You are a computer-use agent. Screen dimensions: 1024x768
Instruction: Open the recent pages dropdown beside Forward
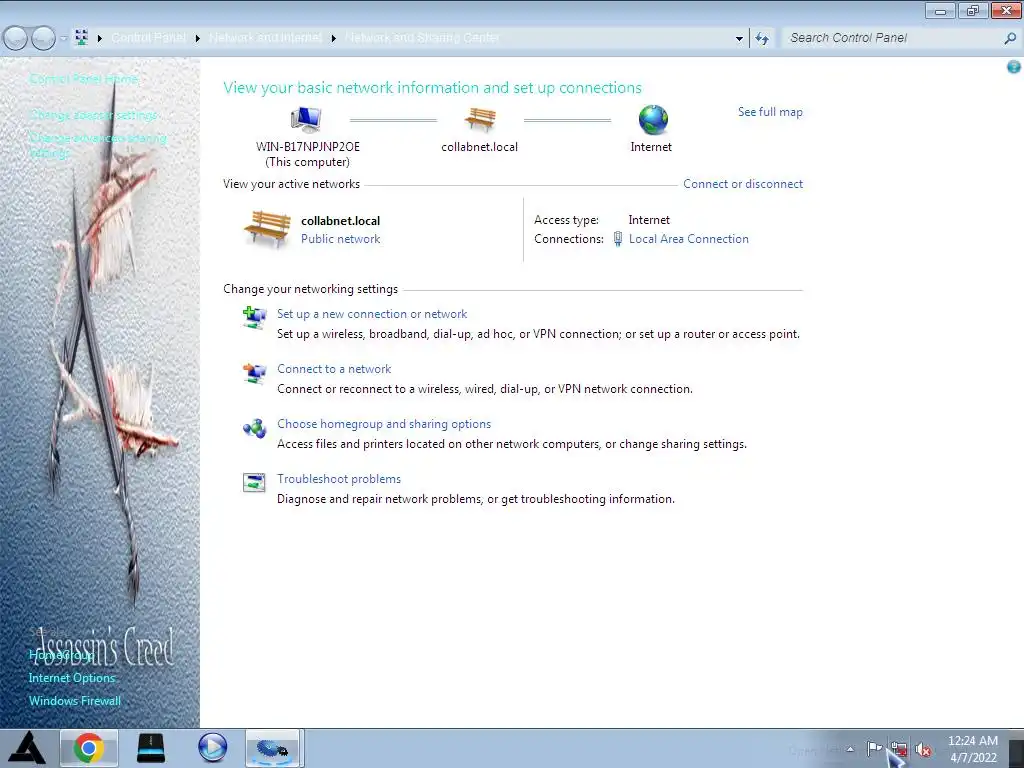63,39
